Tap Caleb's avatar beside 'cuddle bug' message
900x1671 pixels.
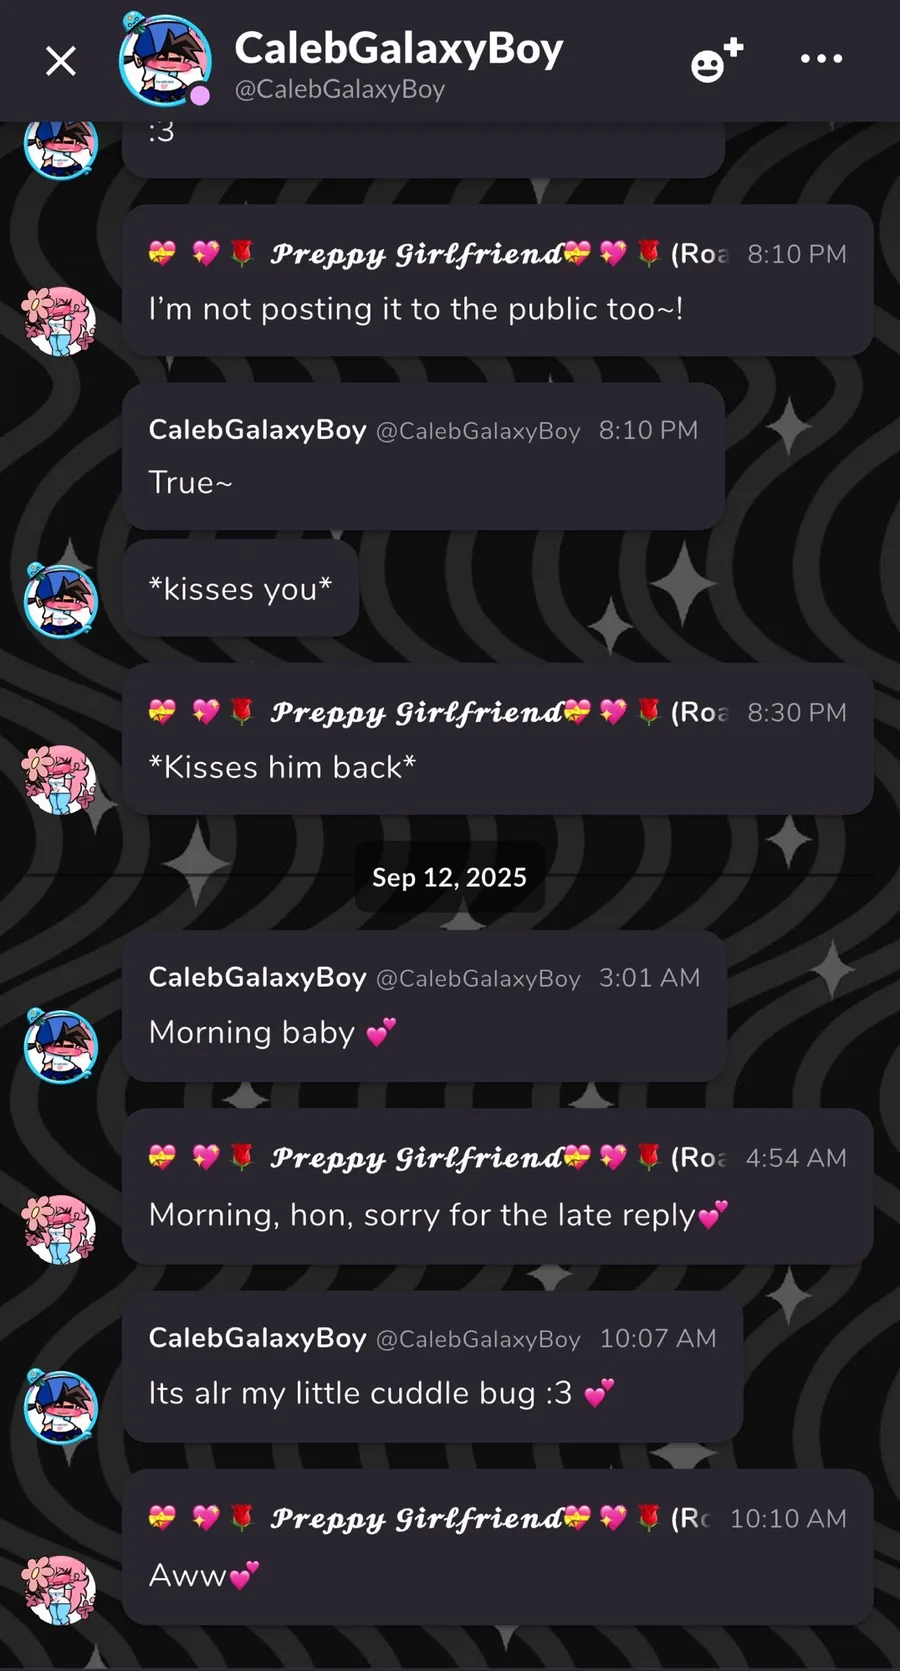click(60, 1406)
